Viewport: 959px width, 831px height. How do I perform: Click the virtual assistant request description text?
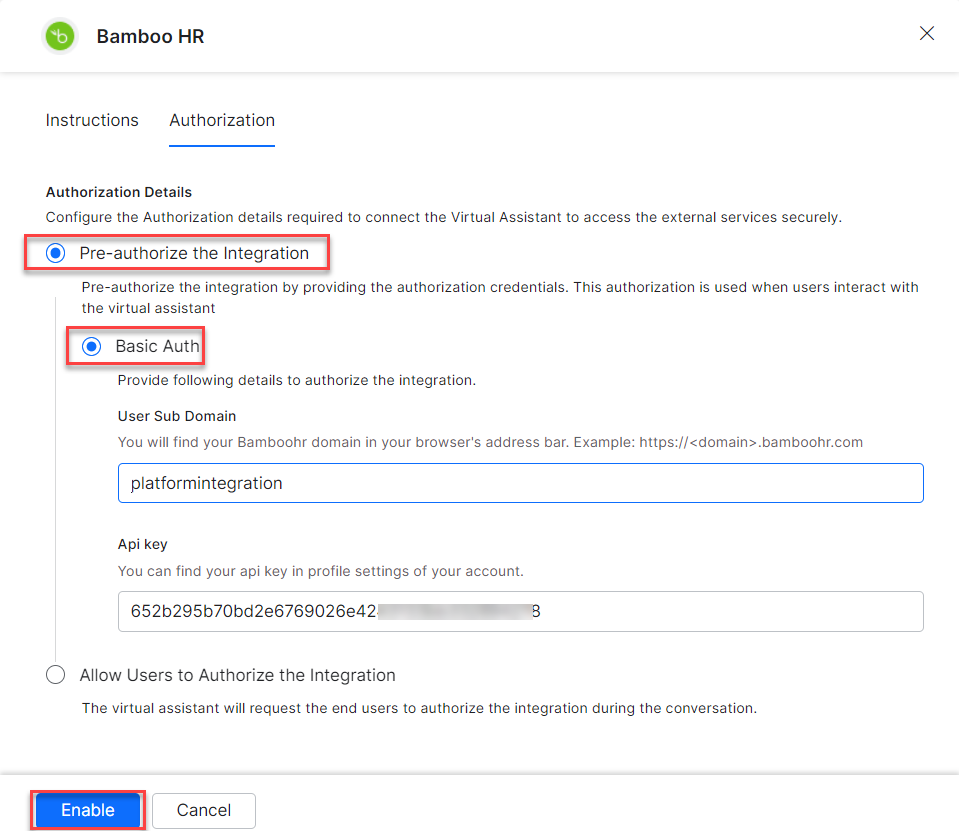click(419, 708)
